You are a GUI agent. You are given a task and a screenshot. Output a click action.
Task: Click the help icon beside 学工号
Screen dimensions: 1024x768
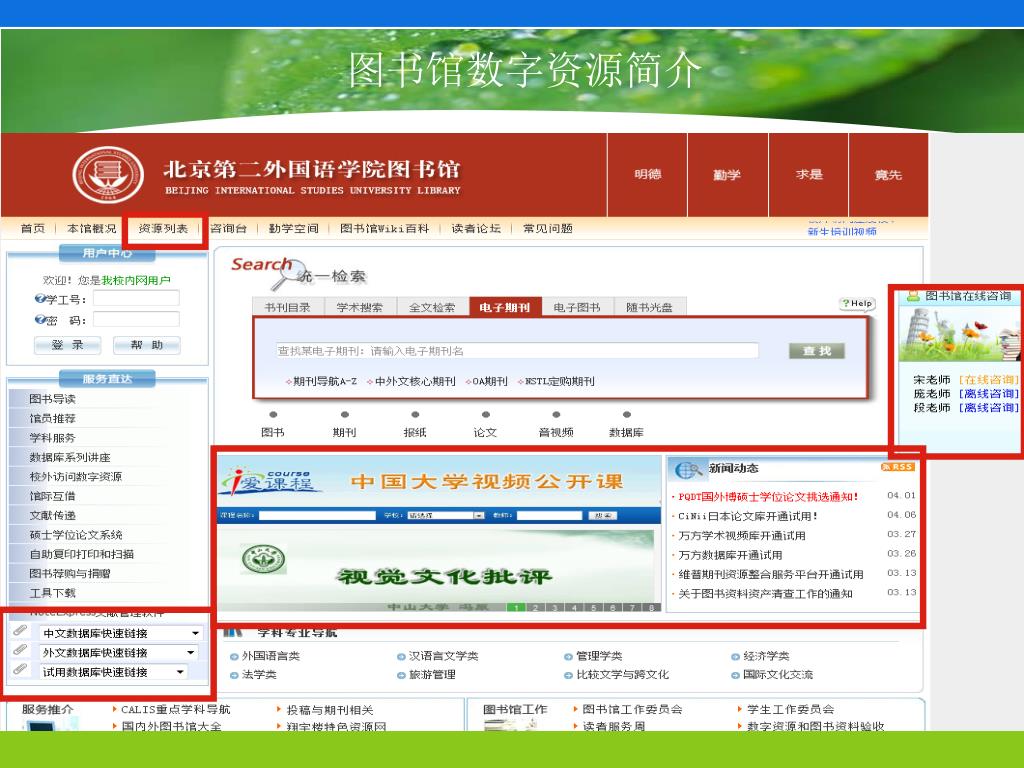40,298
